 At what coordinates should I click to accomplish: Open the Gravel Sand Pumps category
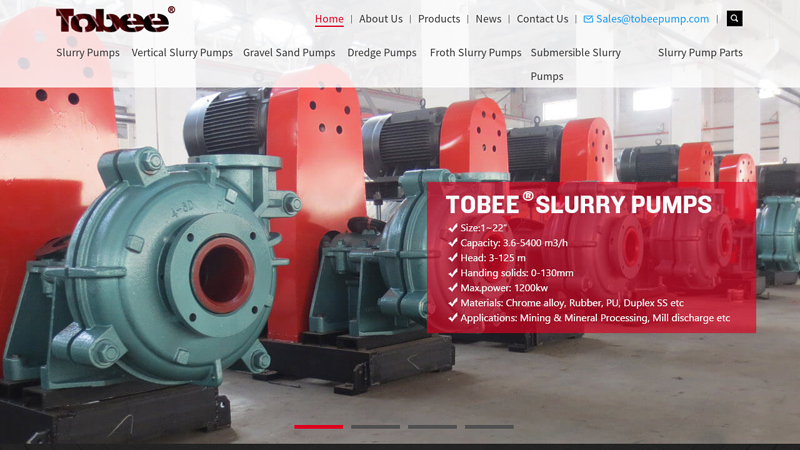289,53
